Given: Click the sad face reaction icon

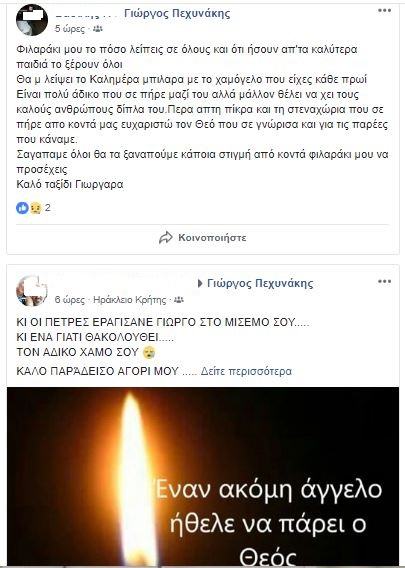Looking at the screenshot, I should pos(36,208).
